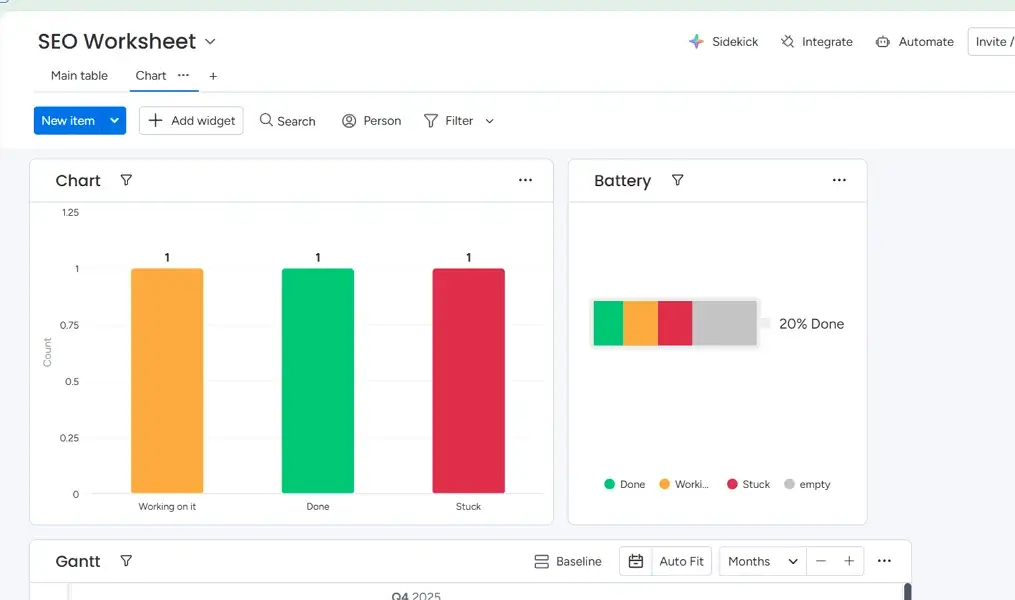Click the Gantt calendar icon next to Auto Fit
Viewport: 1015px width, 600px height.
(x=636, y=561)
